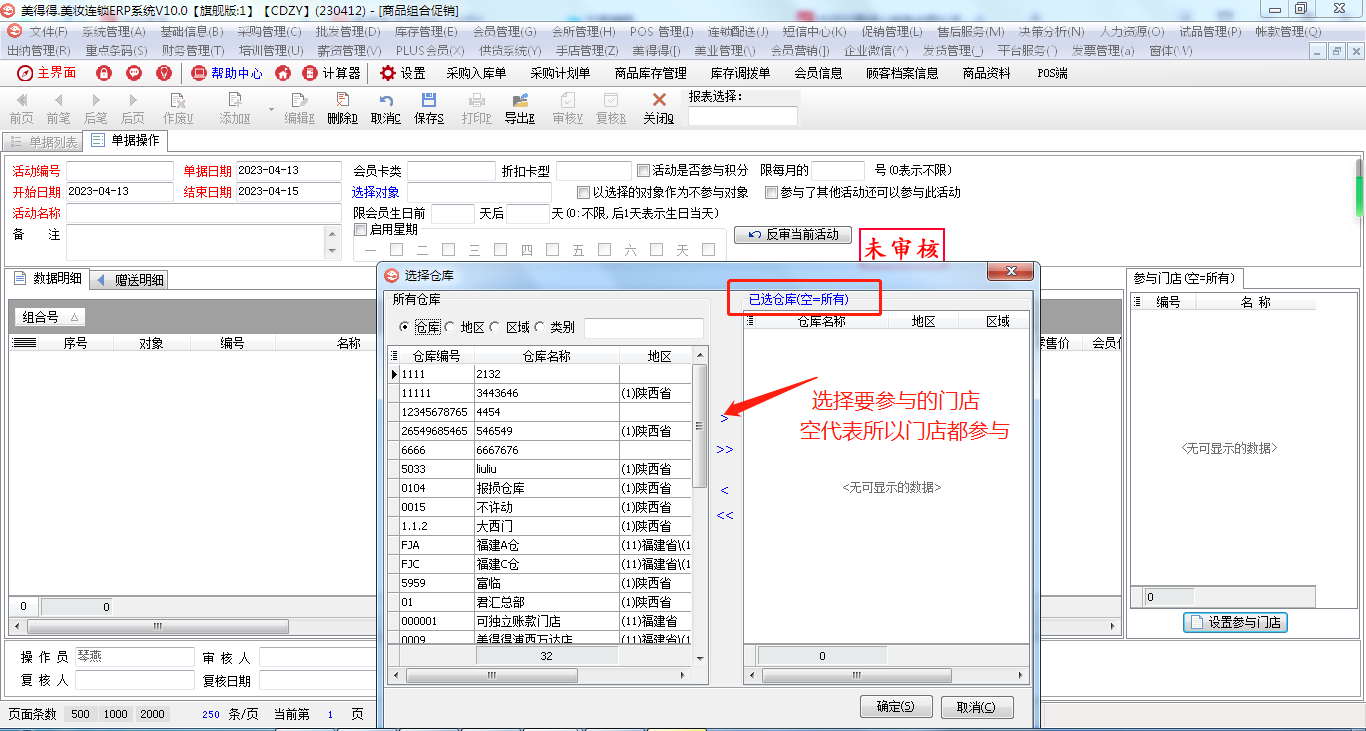Image resolution: width=1366 pixels, height=731 pixels.
Task: Click the lightbulb tips icon
Action: [x=164, y=73]
